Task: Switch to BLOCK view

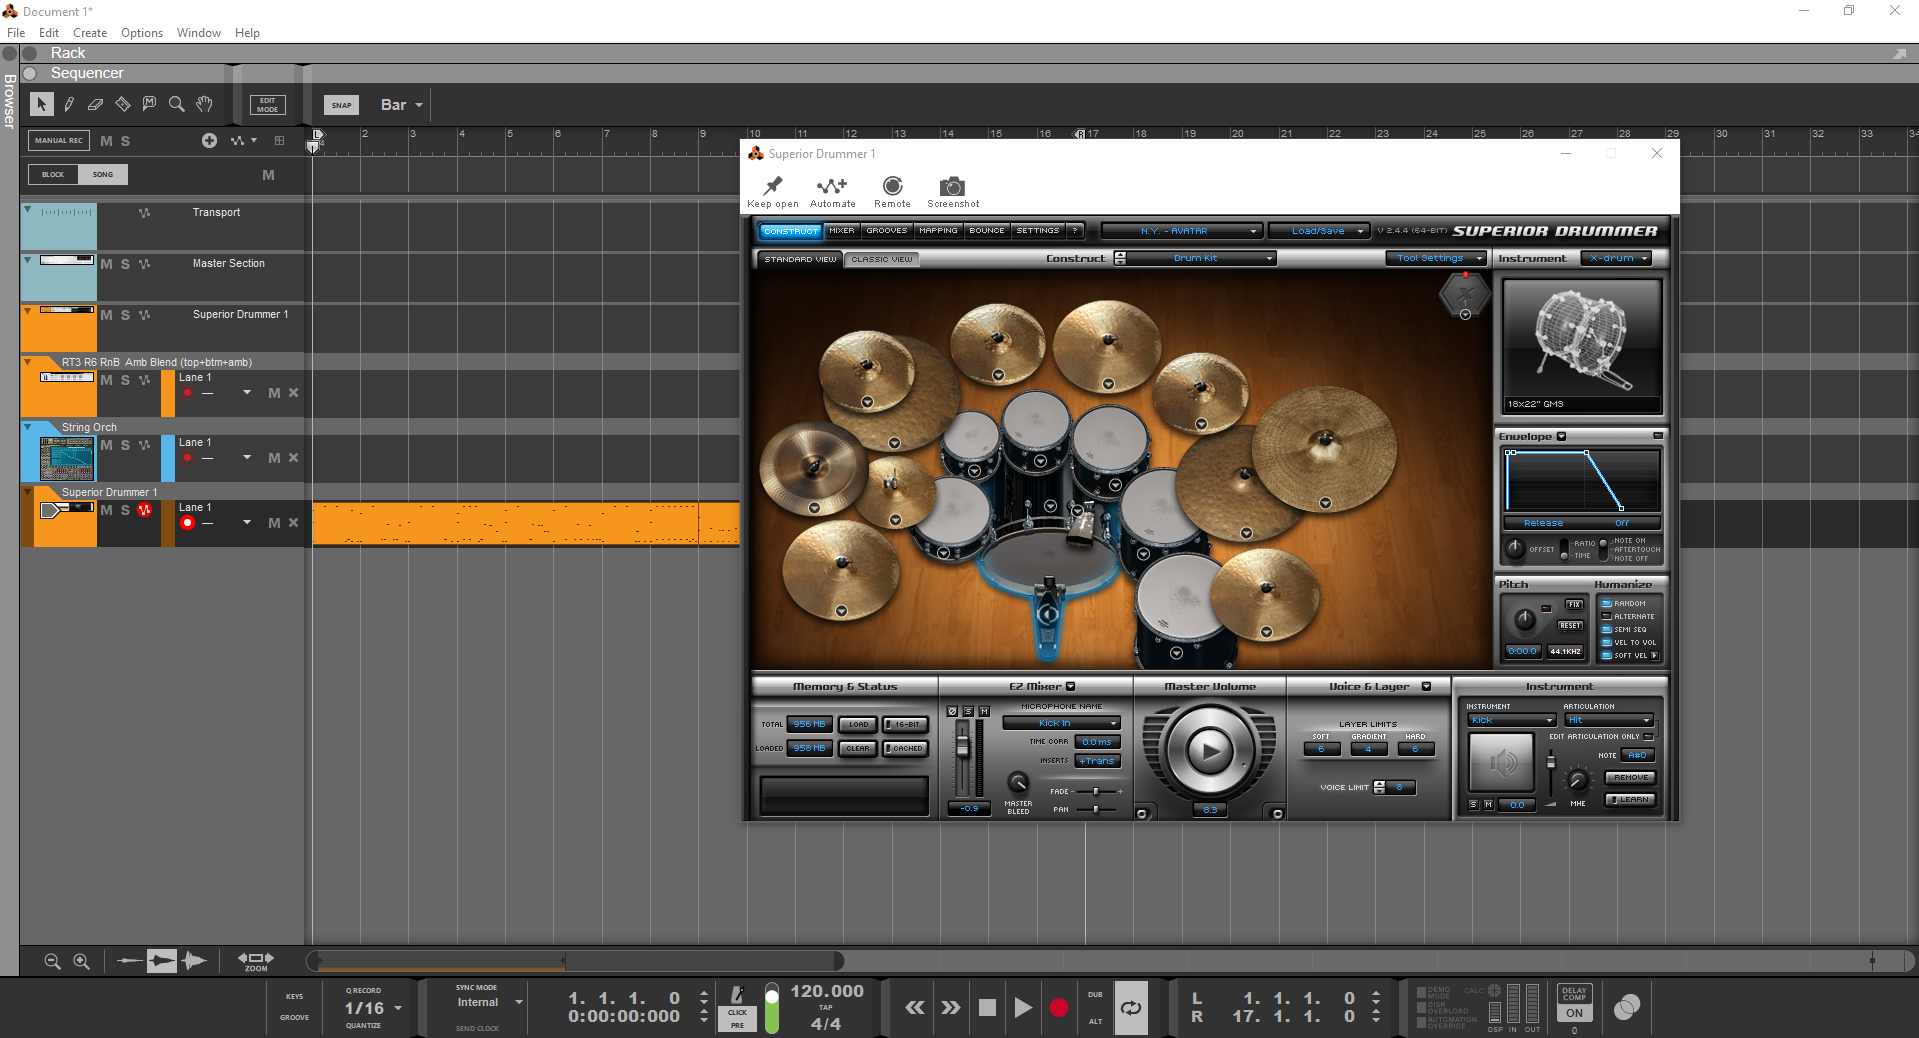Action: point(53,175)
